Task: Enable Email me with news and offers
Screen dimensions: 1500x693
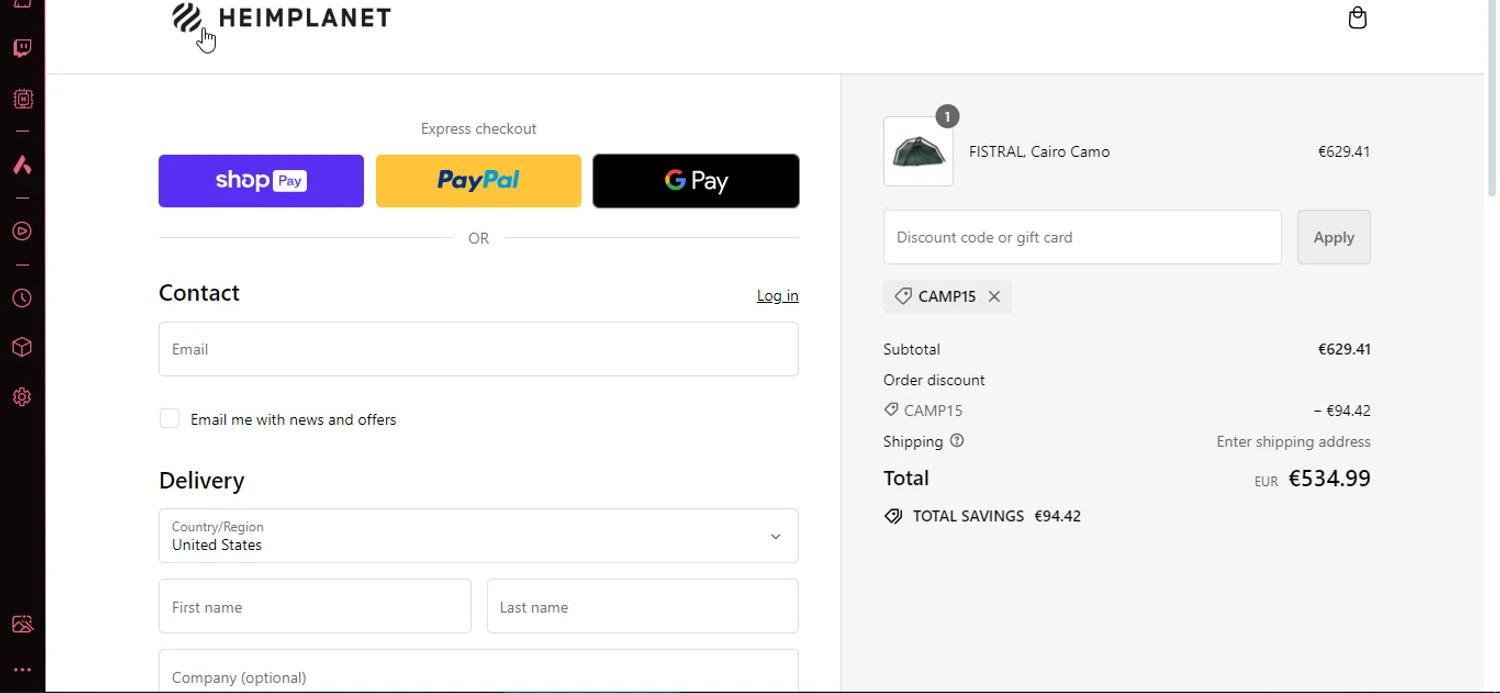Action: click(170, 419)
